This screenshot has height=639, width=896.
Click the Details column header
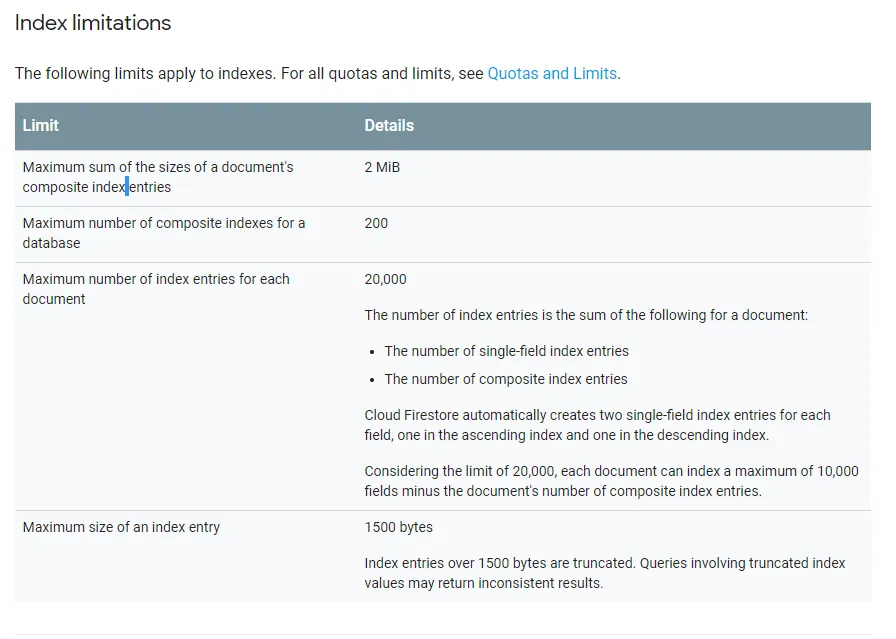389,126
